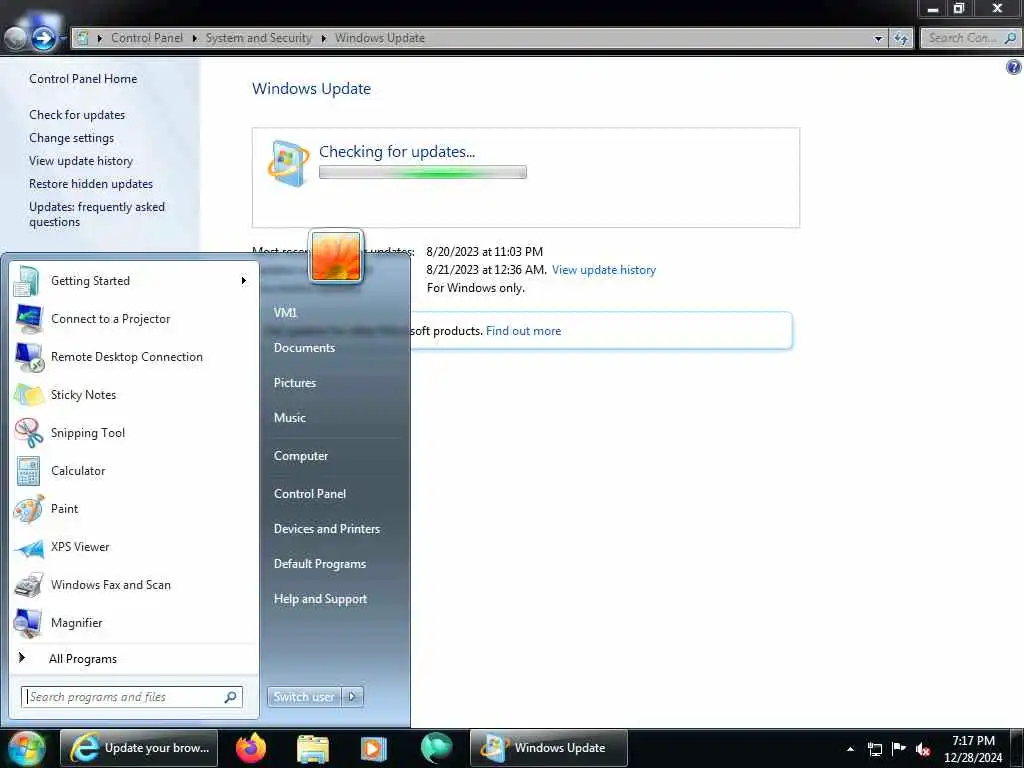Click the network tray icon
Viewport: 1024px width, 768px height.
coord(874,749)
